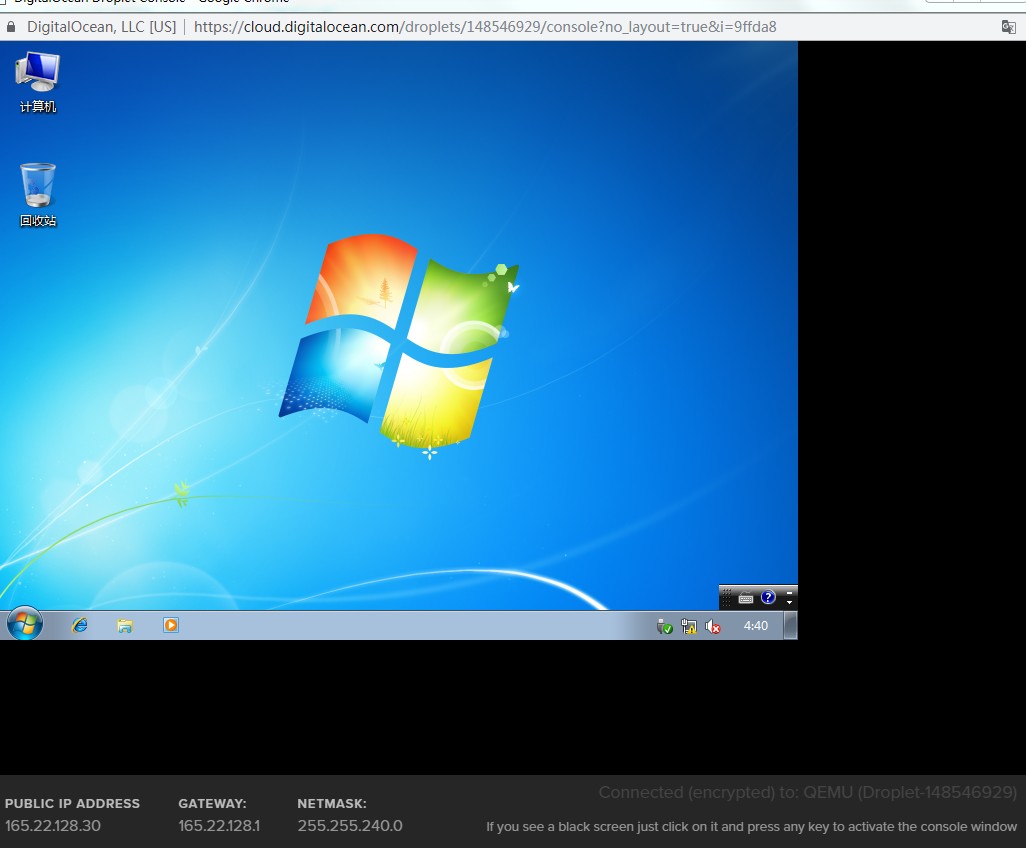Click the PUBLIC IP ADDRESS label

tap(72, 804)
